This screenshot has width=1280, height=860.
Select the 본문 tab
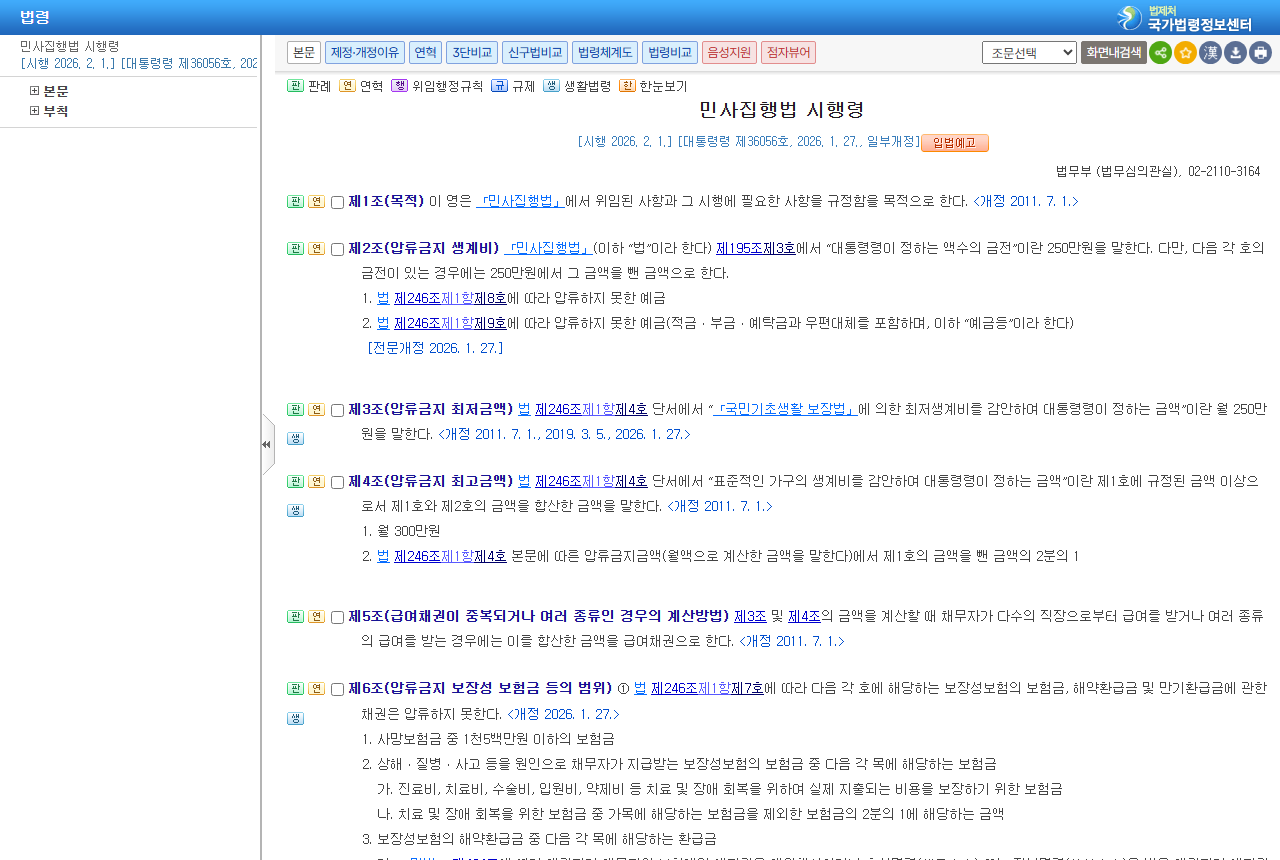tap(304, 52)
